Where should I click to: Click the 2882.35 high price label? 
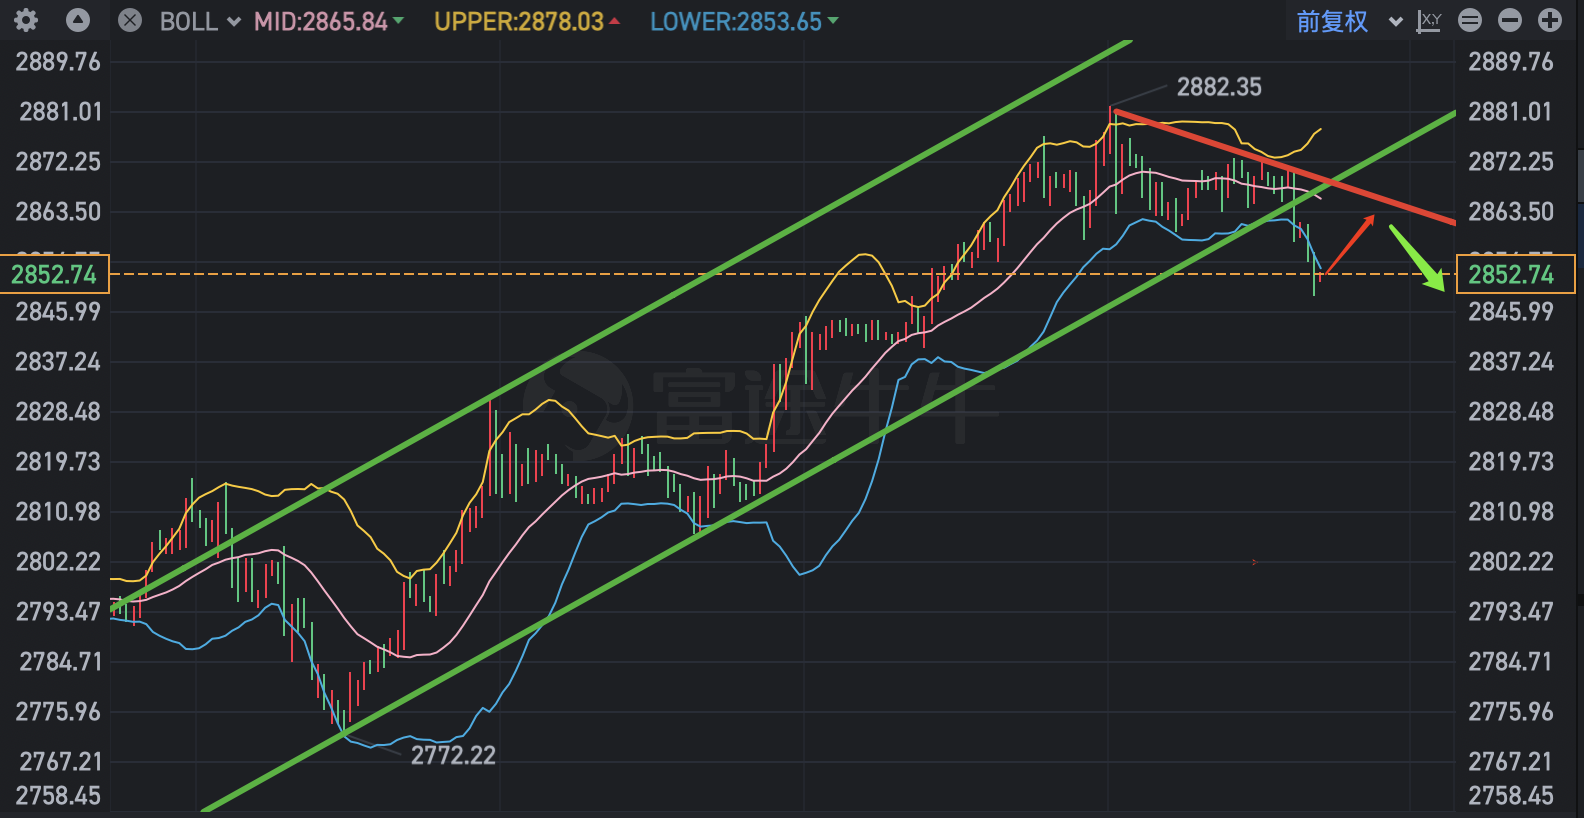coord(1218,87)
